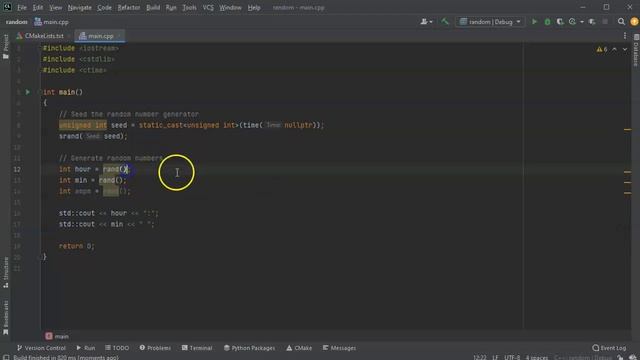This screenshot has height=360, width=640.
Task: Click line number 12 in gutter
Action: 17,169
